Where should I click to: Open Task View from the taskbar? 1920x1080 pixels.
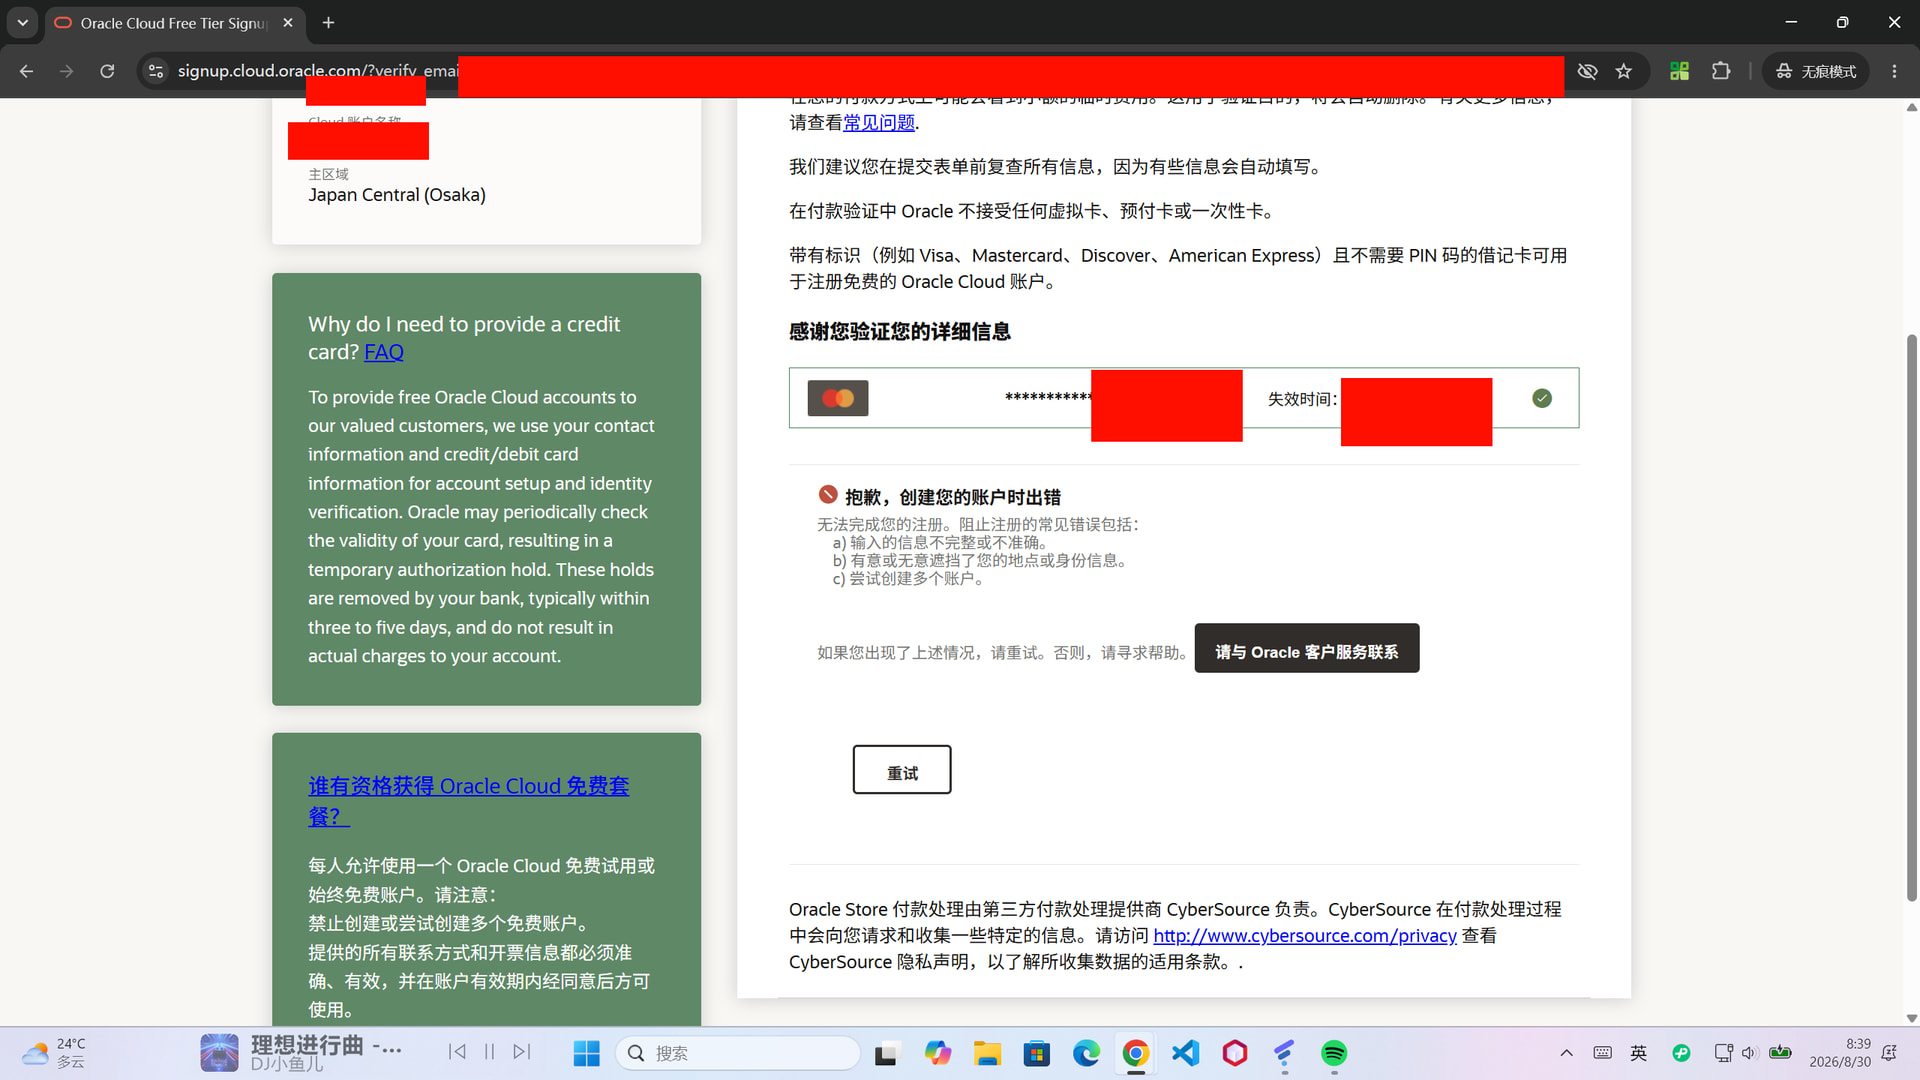pos(886,1053)
